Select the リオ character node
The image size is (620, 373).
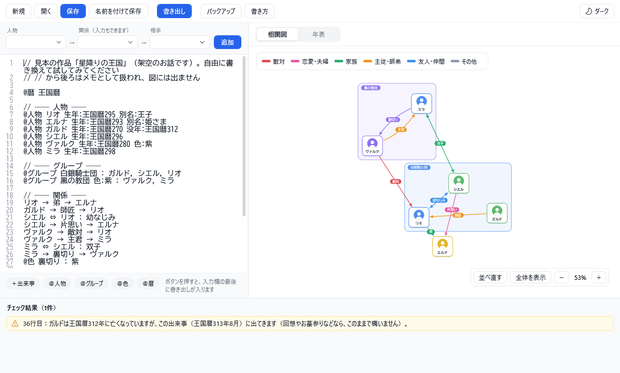coord(419,217)
